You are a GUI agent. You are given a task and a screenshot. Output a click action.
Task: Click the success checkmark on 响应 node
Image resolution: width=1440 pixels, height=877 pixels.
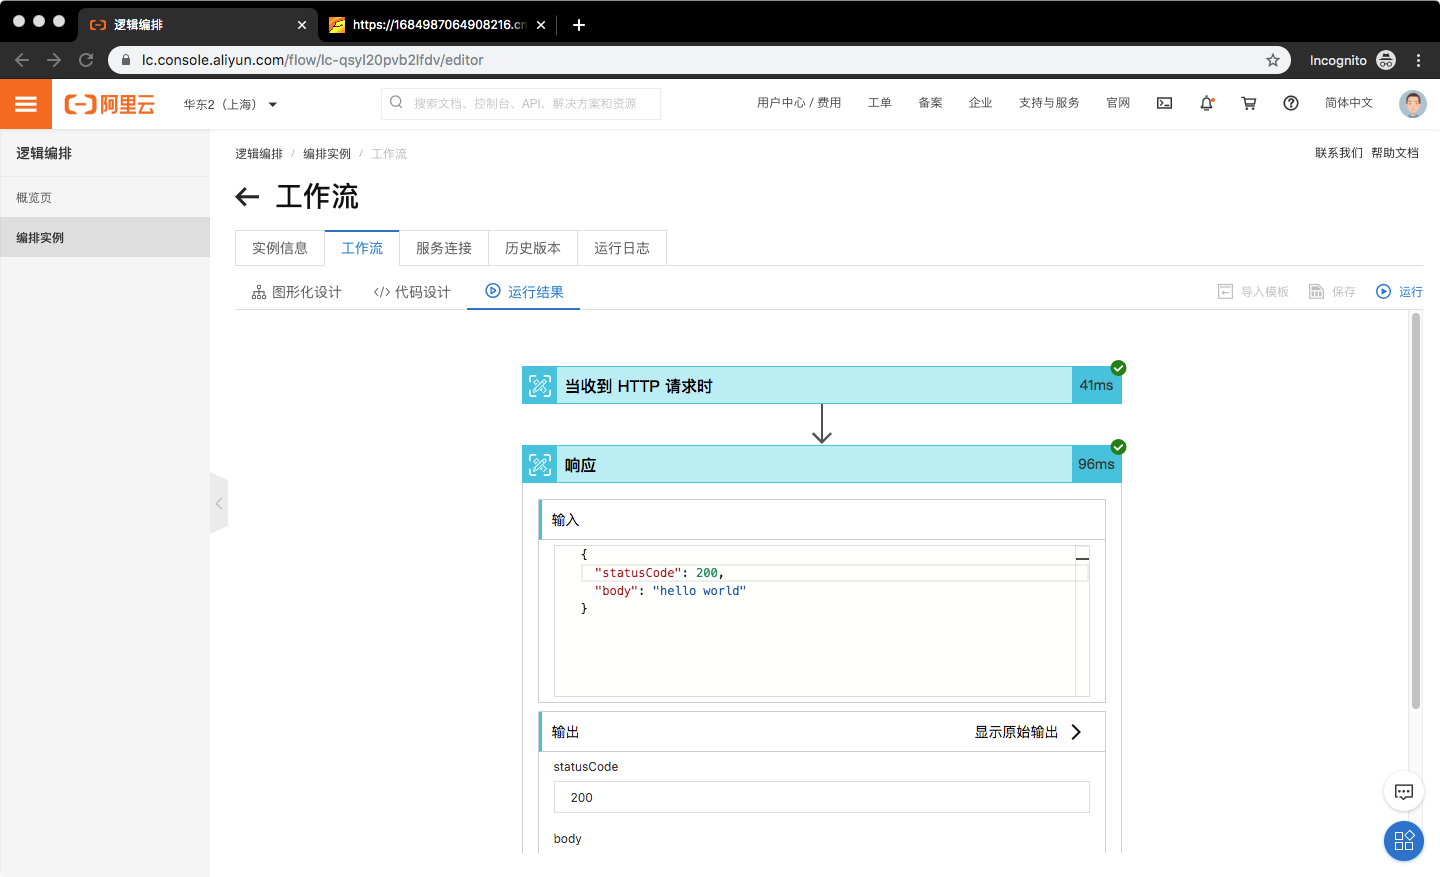point(1119,447)
